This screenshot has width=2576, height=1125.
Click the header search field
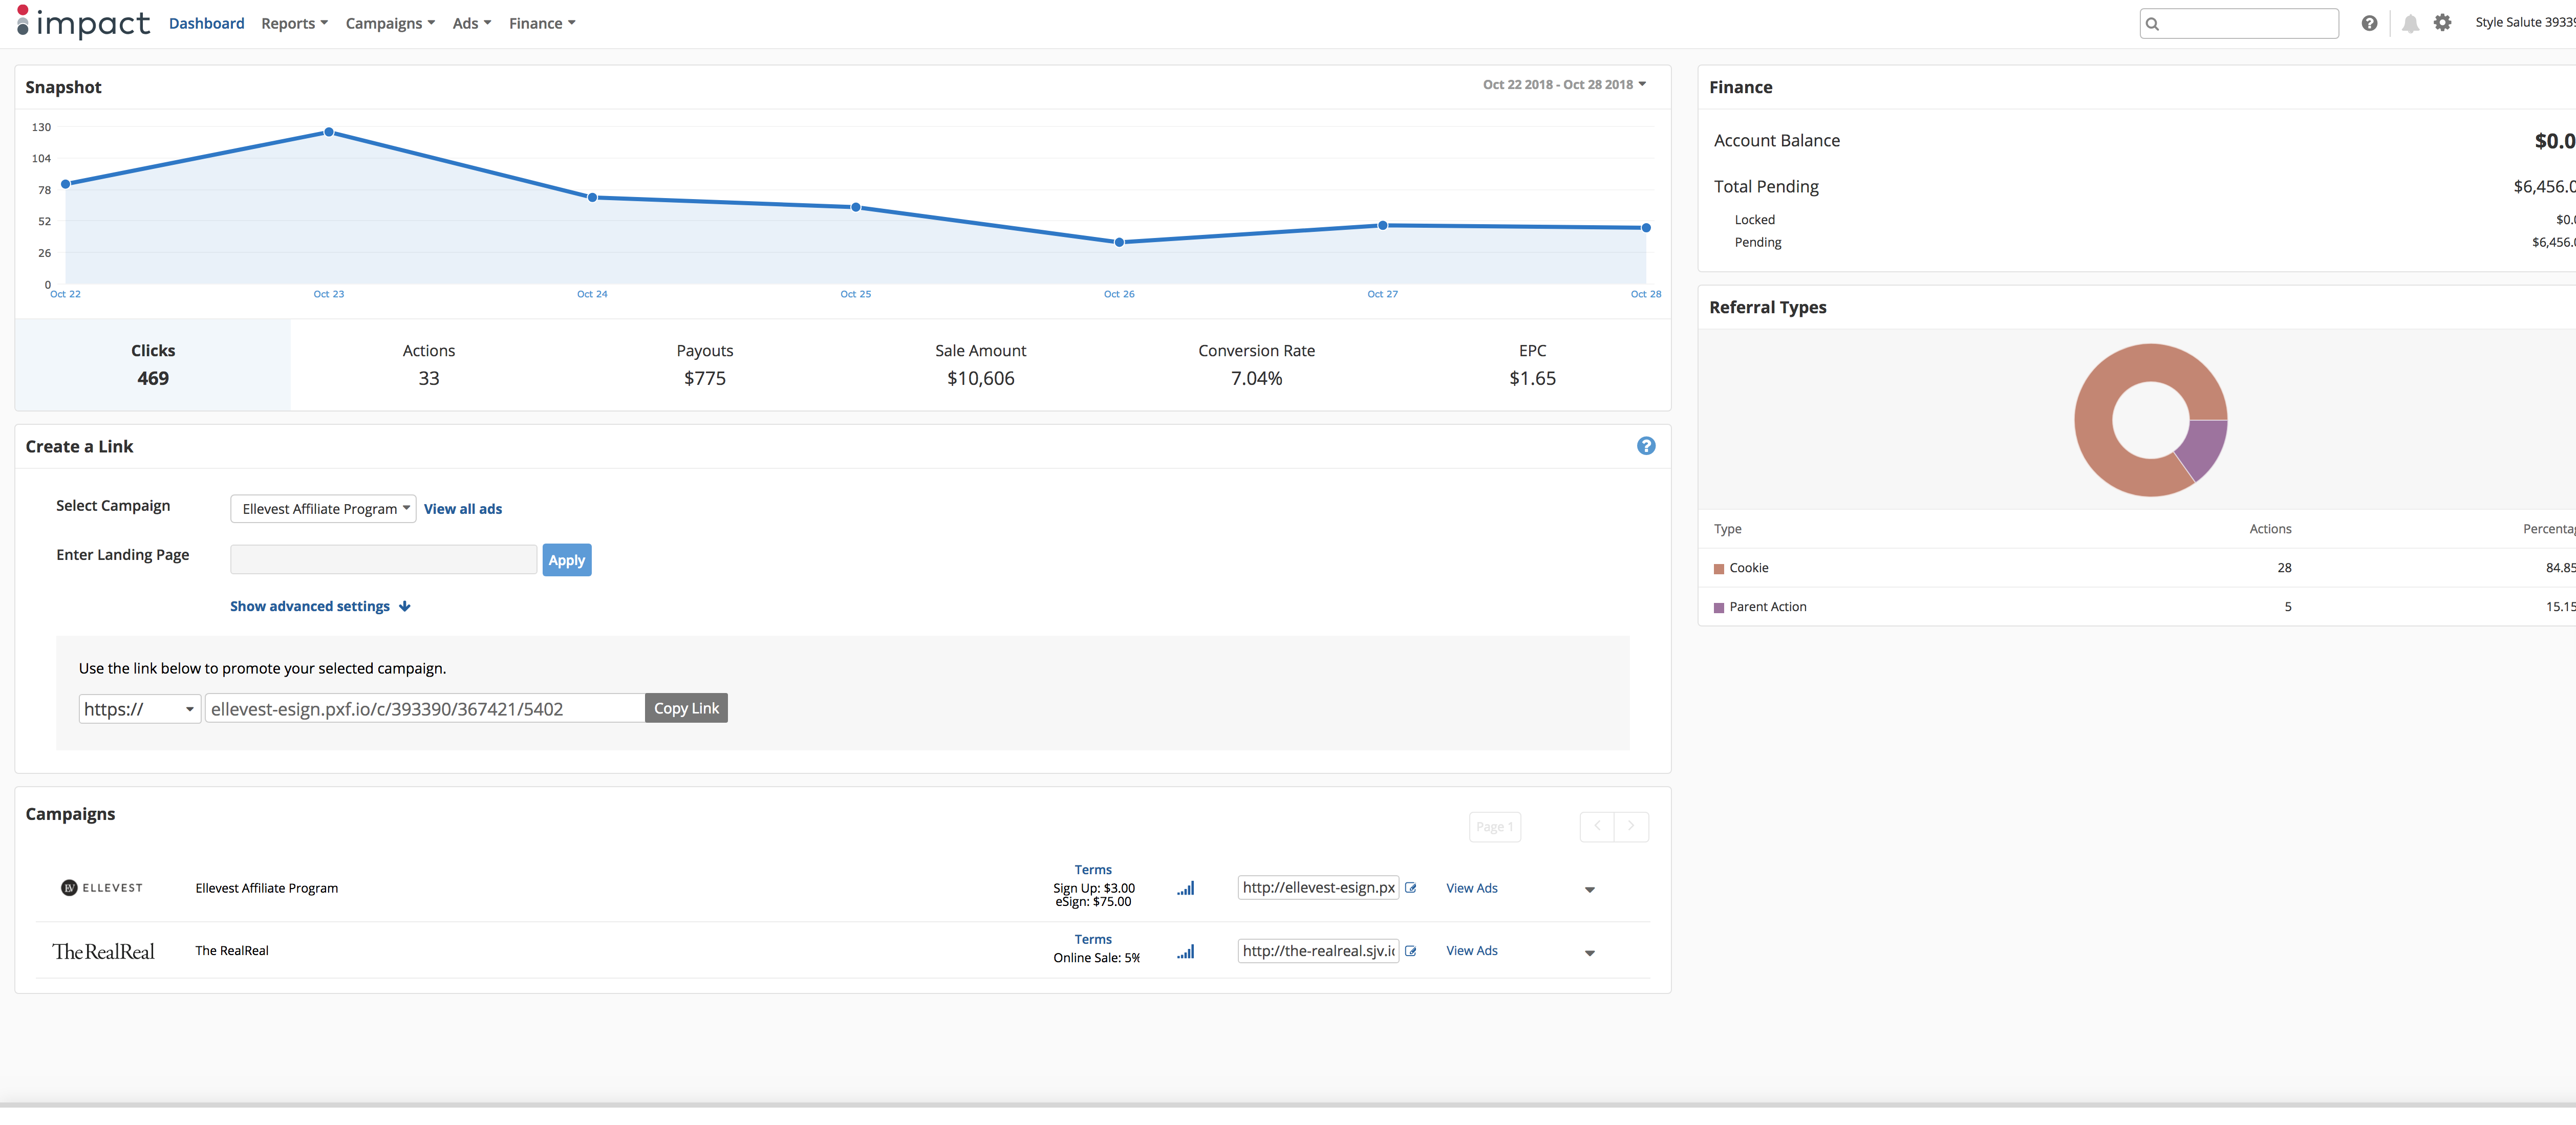point(2238,23)
